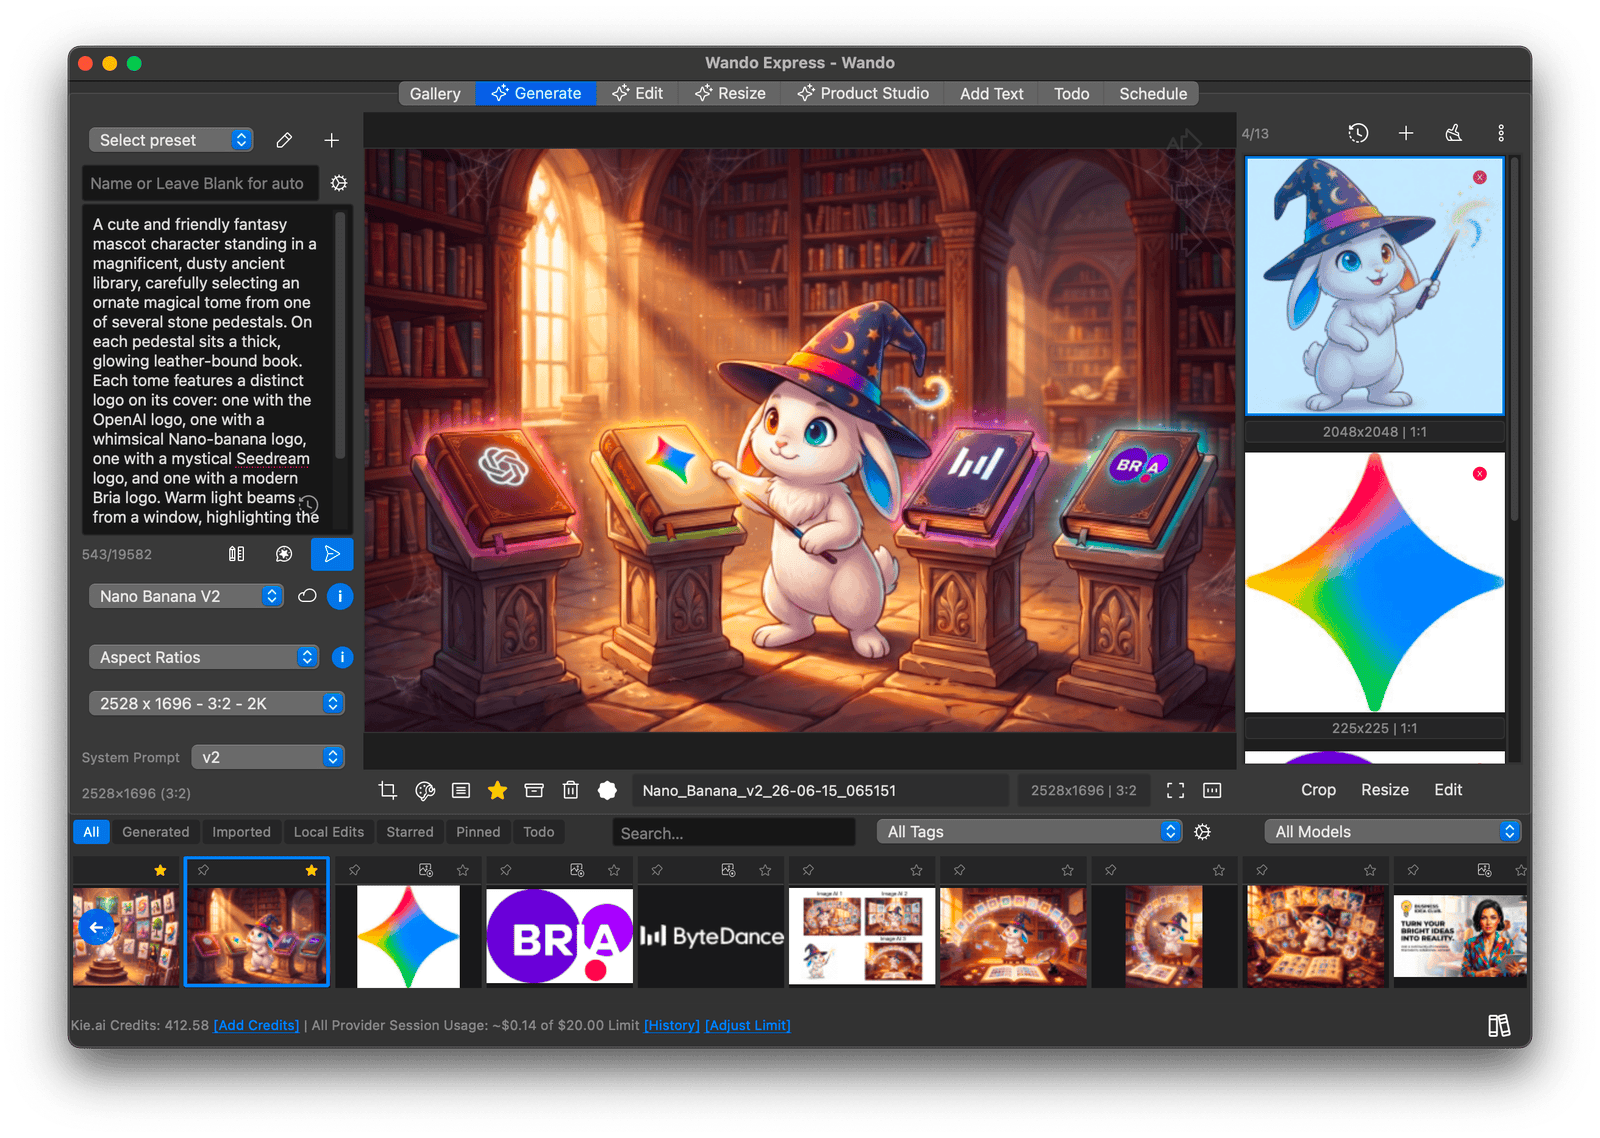Open the Add Text tab

991,94
